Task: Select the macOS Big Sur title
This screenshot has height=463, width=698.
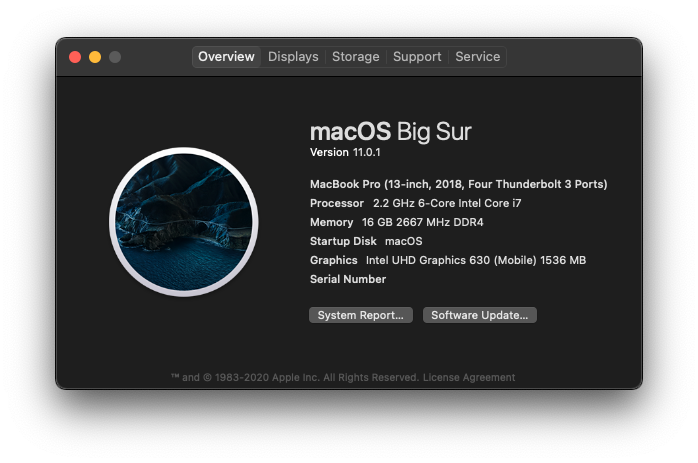Action: [390, 132]
